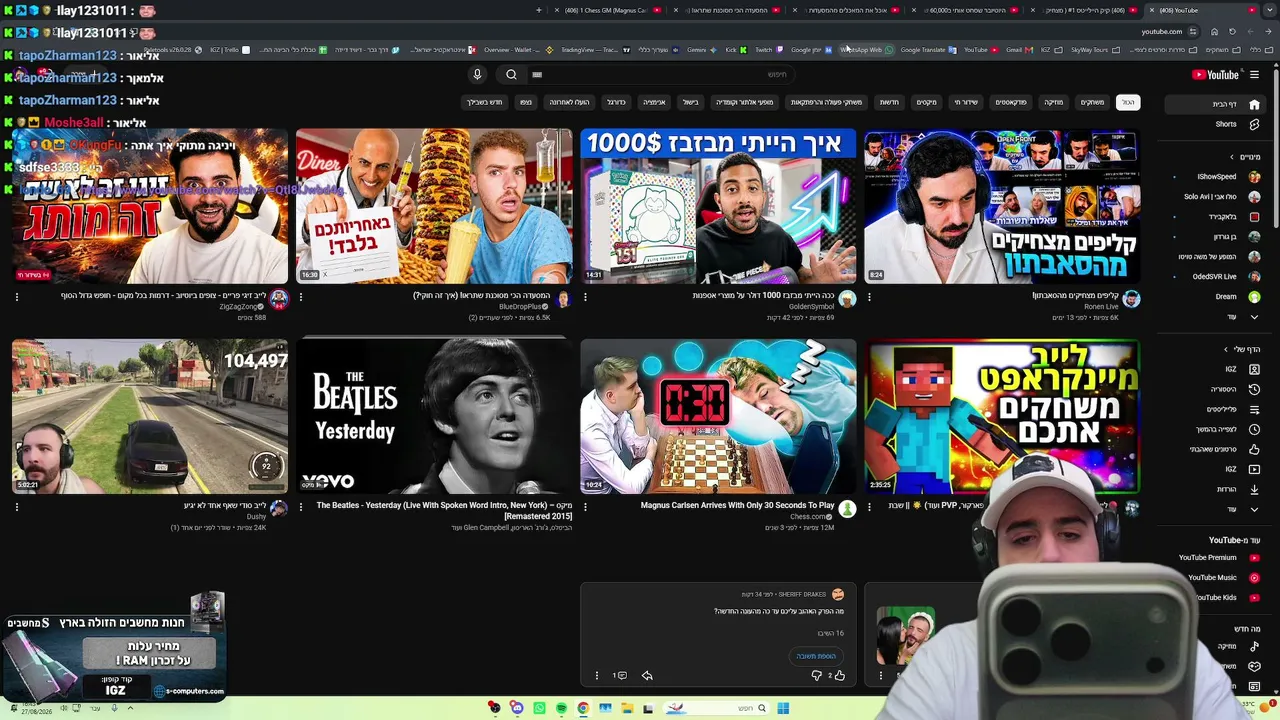This screenshot has width=1280, height=720.
Task: Share the SHERIFF DRAKES community post
Action: (647, 676)
